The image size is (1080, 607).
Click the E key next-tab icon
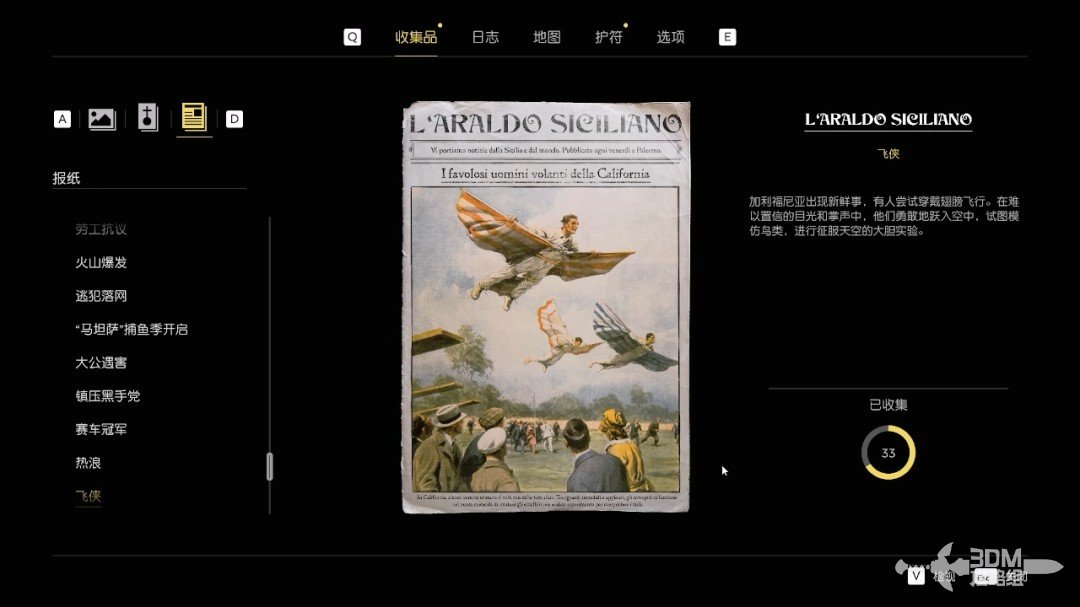tap(727, 37)
